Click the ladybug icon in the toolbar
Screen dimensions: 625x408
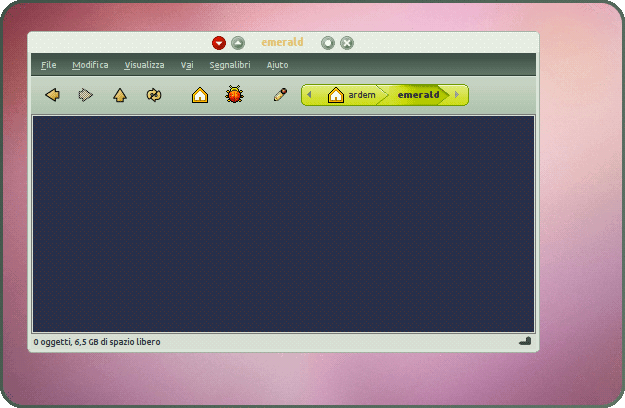(x=234, y=95)
